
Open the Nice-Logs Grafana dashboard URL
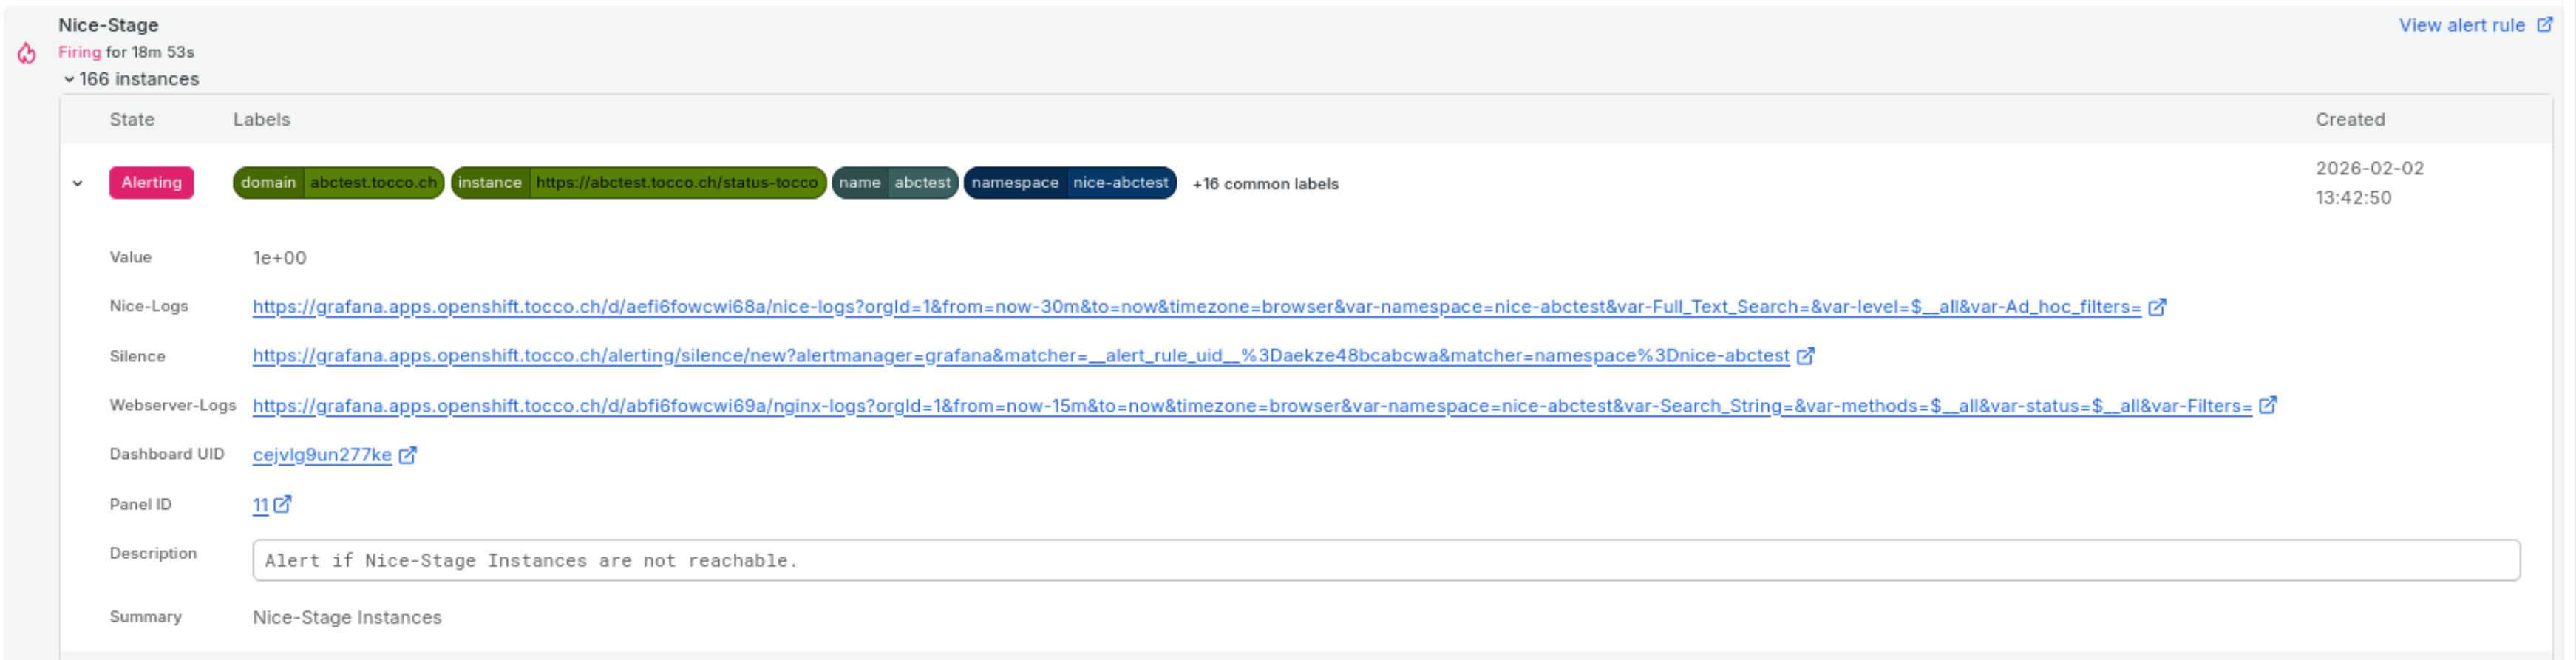click(1195, 307)
